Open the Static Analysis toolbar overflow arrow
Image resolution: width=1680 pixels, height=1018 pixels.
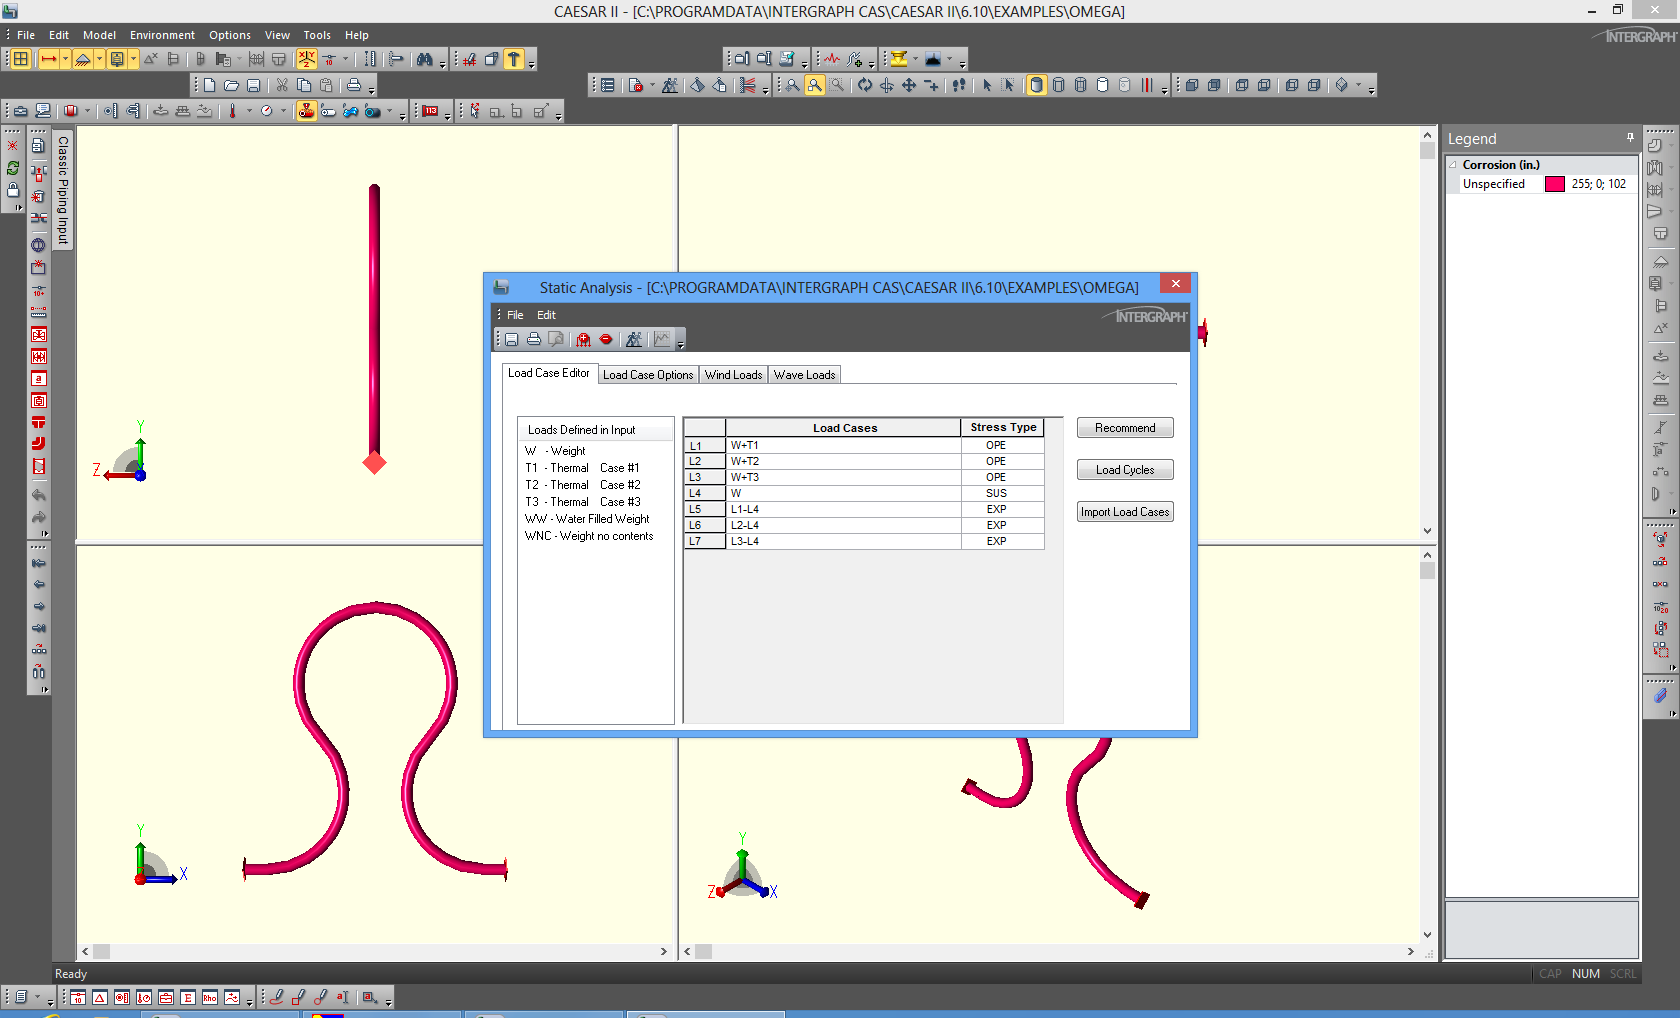click(x=681, y=343)
